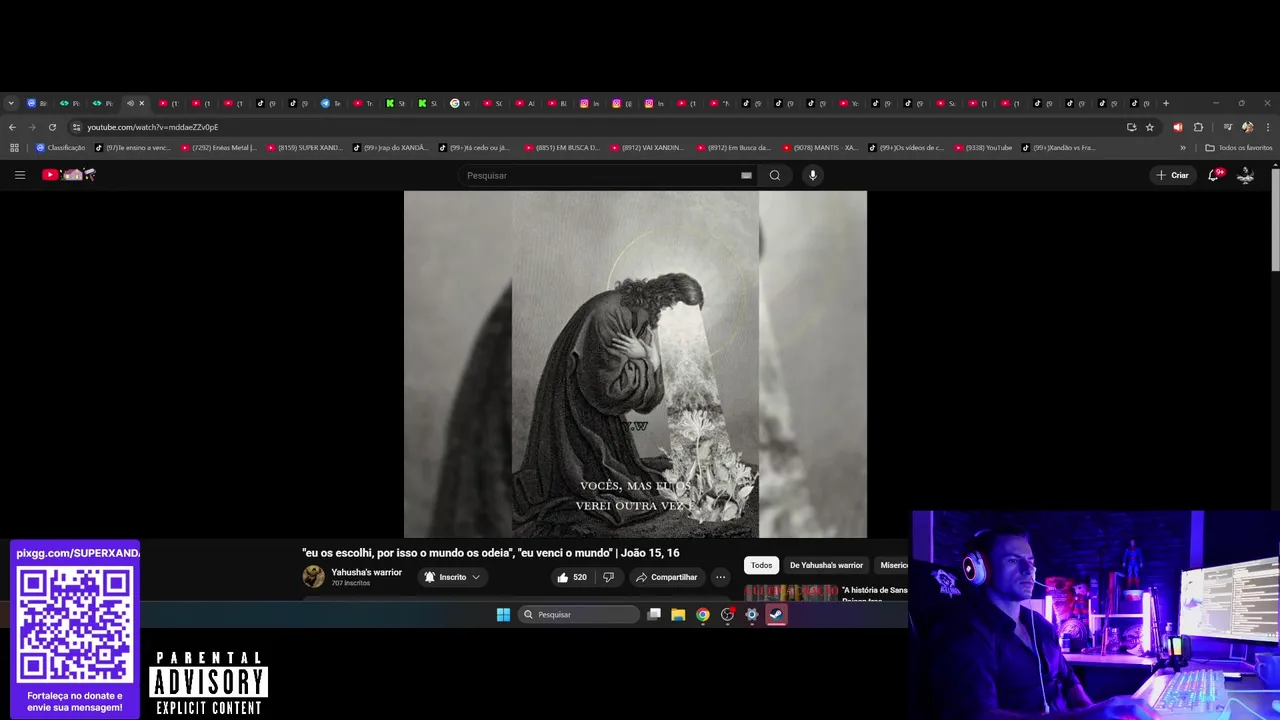Open the Enéas Metal bookmark
This screenshot has width=1280, height=720.
click(x=218, y=148)
